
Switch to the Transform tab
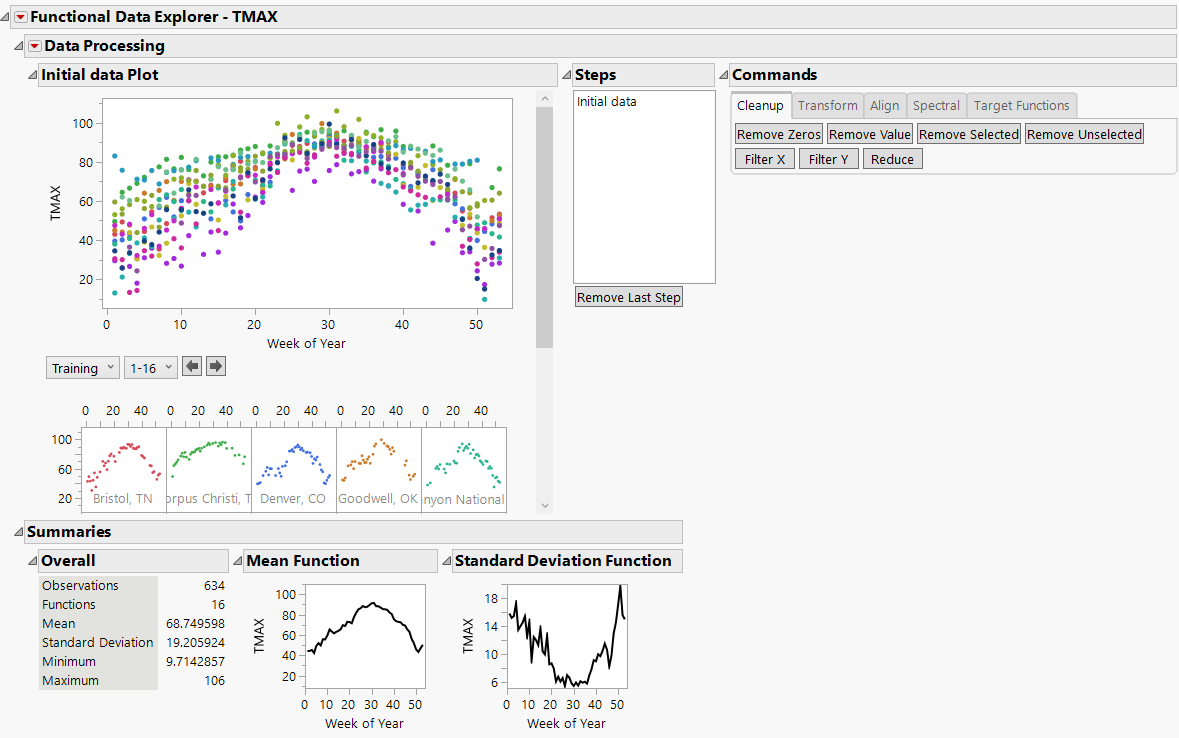point(828,105)
